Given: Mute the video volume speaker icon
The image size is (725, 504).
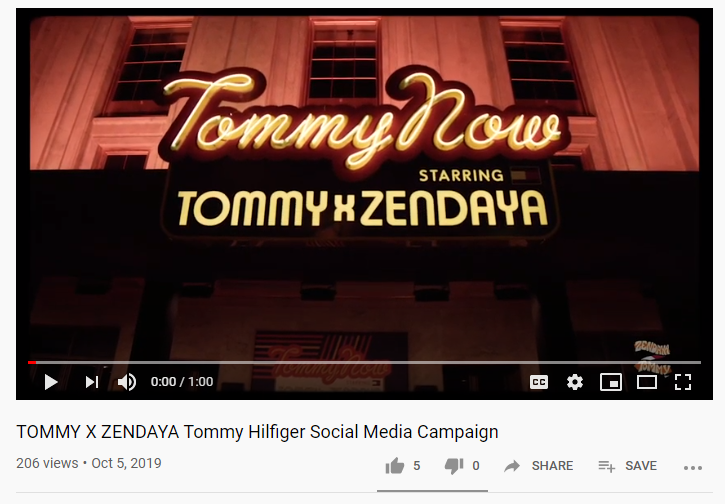Looking at the screenshot, I should tap(126, 382).
